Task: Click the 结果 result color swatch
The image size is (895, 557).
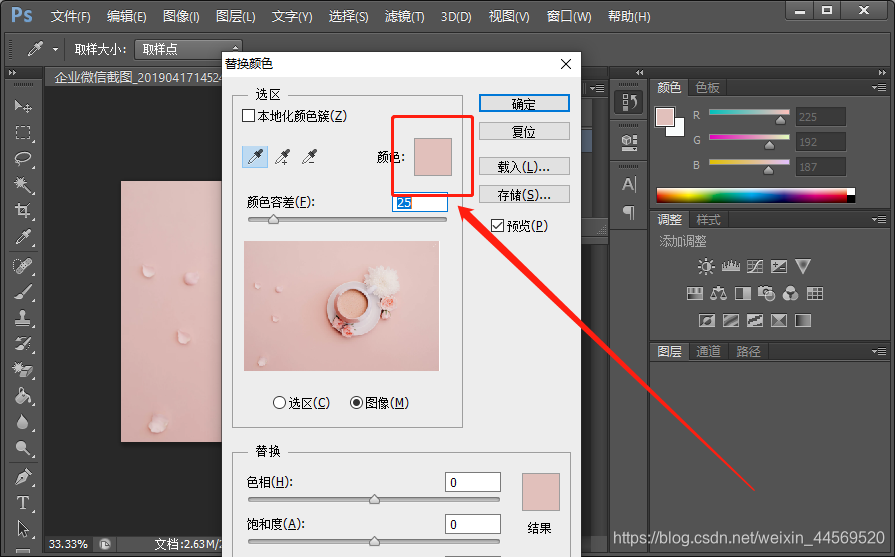Action: tap(541, 492)
